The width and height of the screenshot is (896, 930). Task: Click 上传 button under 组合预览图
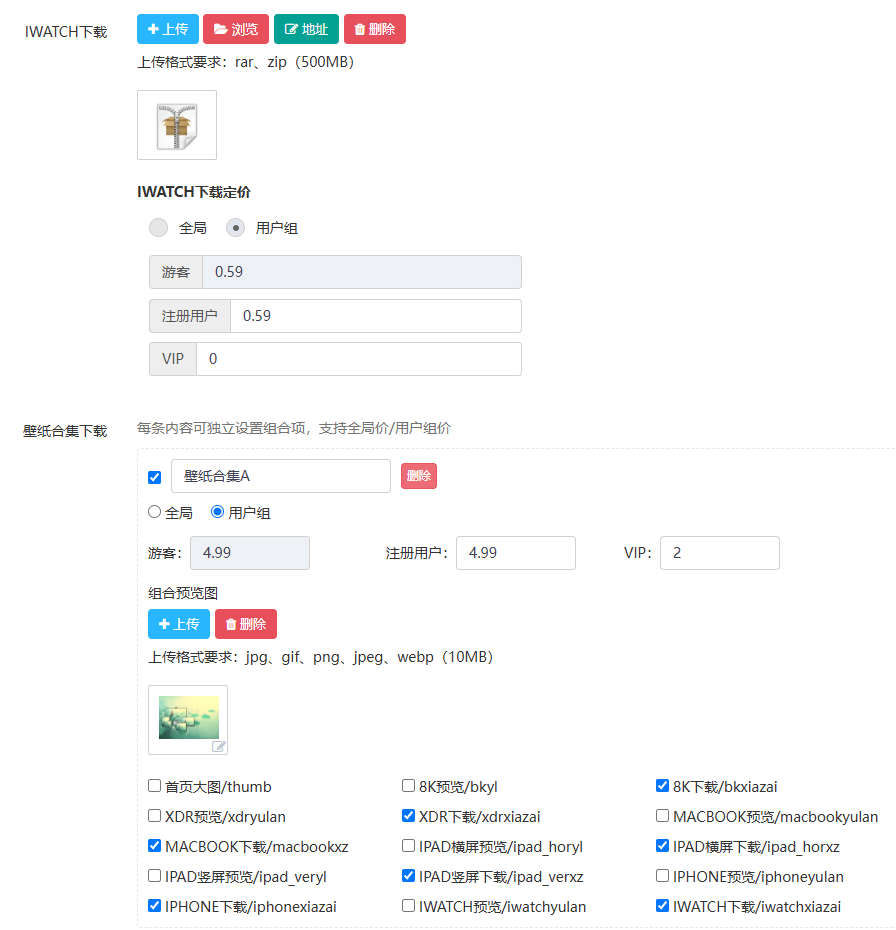[x=178, y=624]
